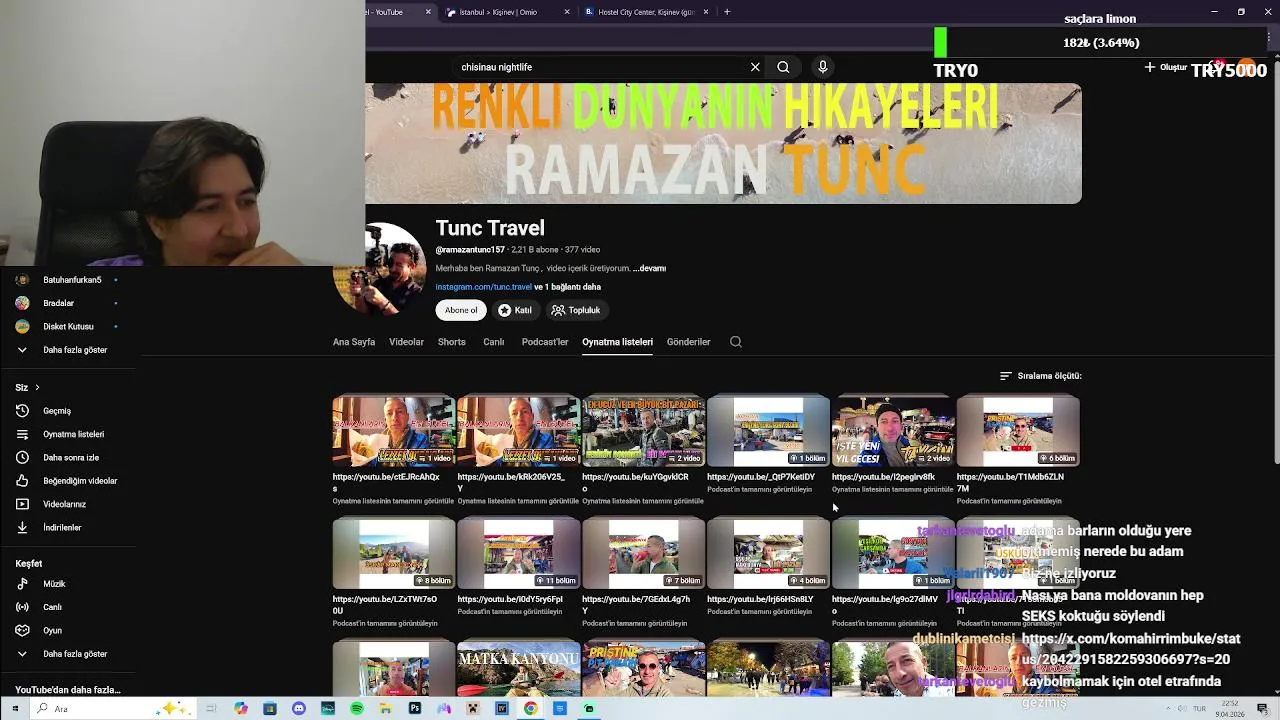
Task: Open Microsoft Store from taskbar
Action: tap(269, 709)
